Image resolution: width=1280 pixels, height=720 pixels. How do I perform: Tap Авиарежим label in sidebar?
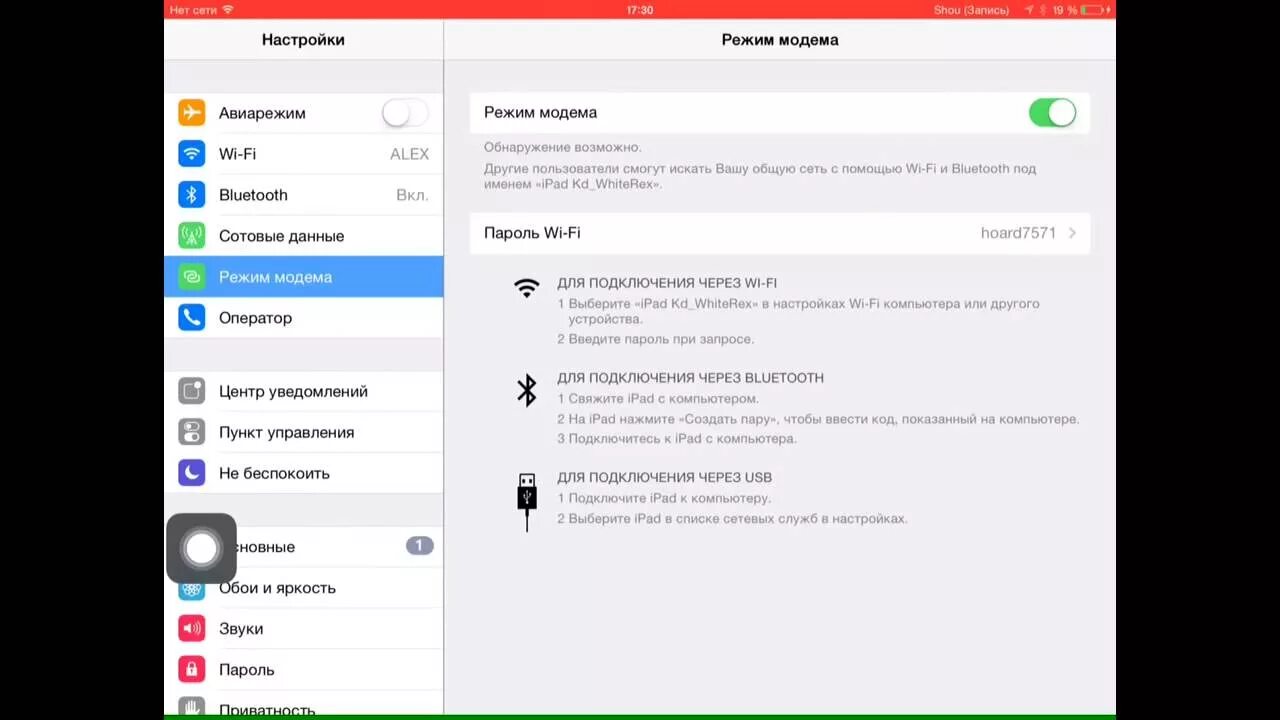pyautogui.click(x=262, y=113)
